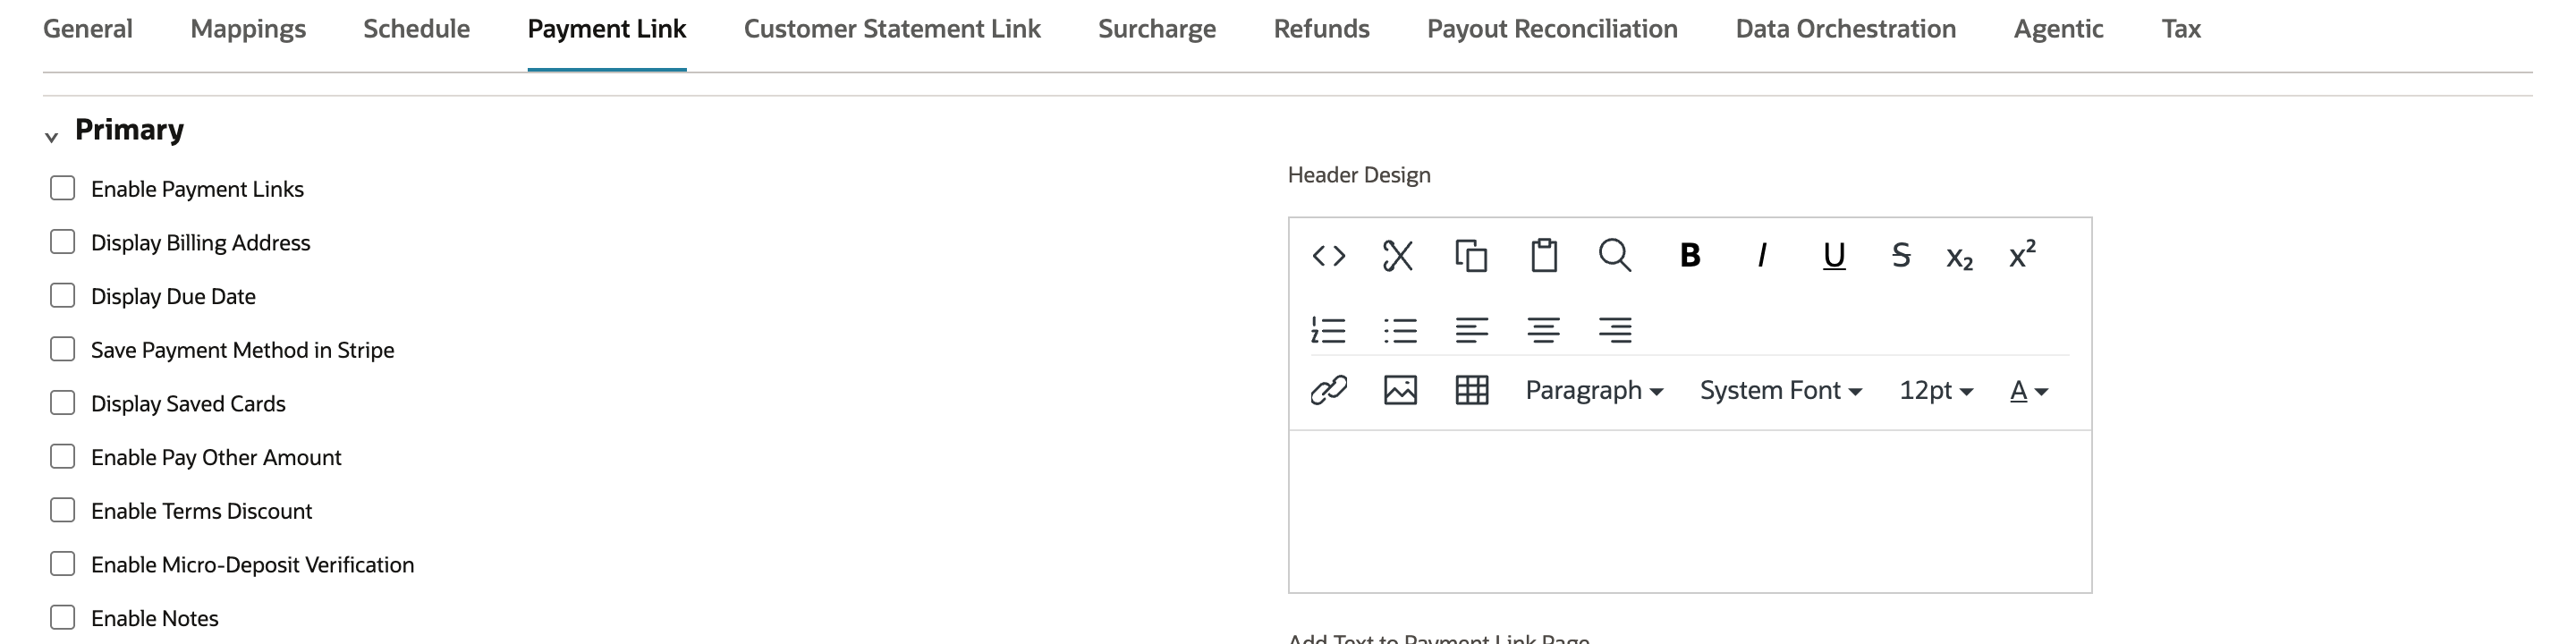The height and width of the screenshot is (644, 2576).
Task: Switch to the General tab
Action: tap(88, 29)
